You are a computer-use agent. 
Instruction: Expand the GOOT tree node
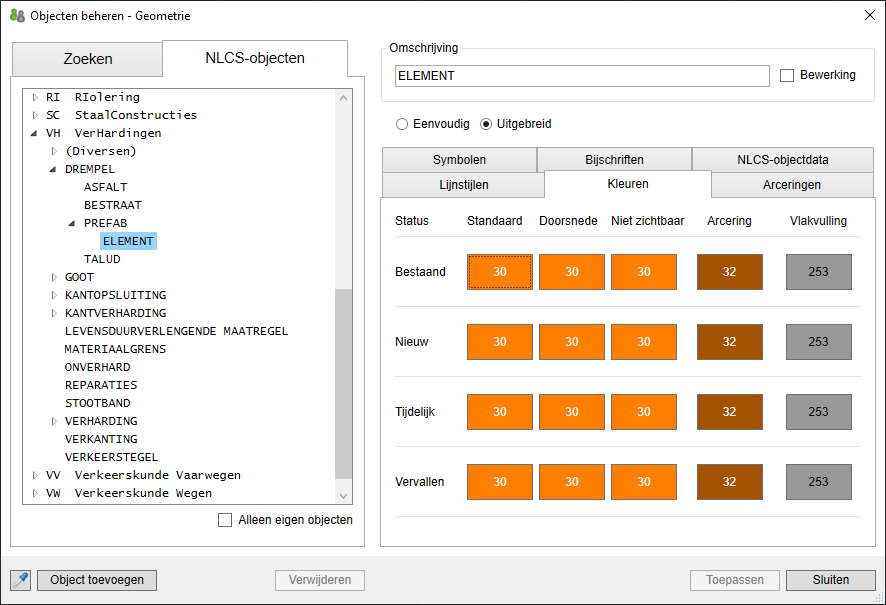point(55,277)
